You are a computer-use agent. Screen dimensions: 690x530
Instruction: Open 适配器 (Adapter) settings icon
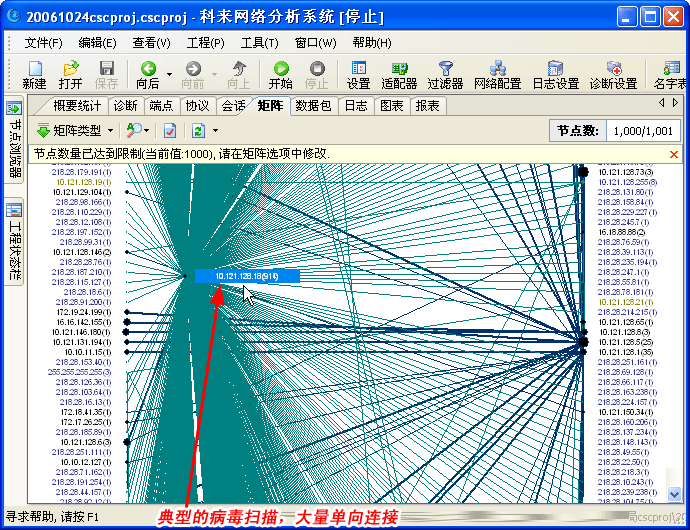click(x=399, y=69)
